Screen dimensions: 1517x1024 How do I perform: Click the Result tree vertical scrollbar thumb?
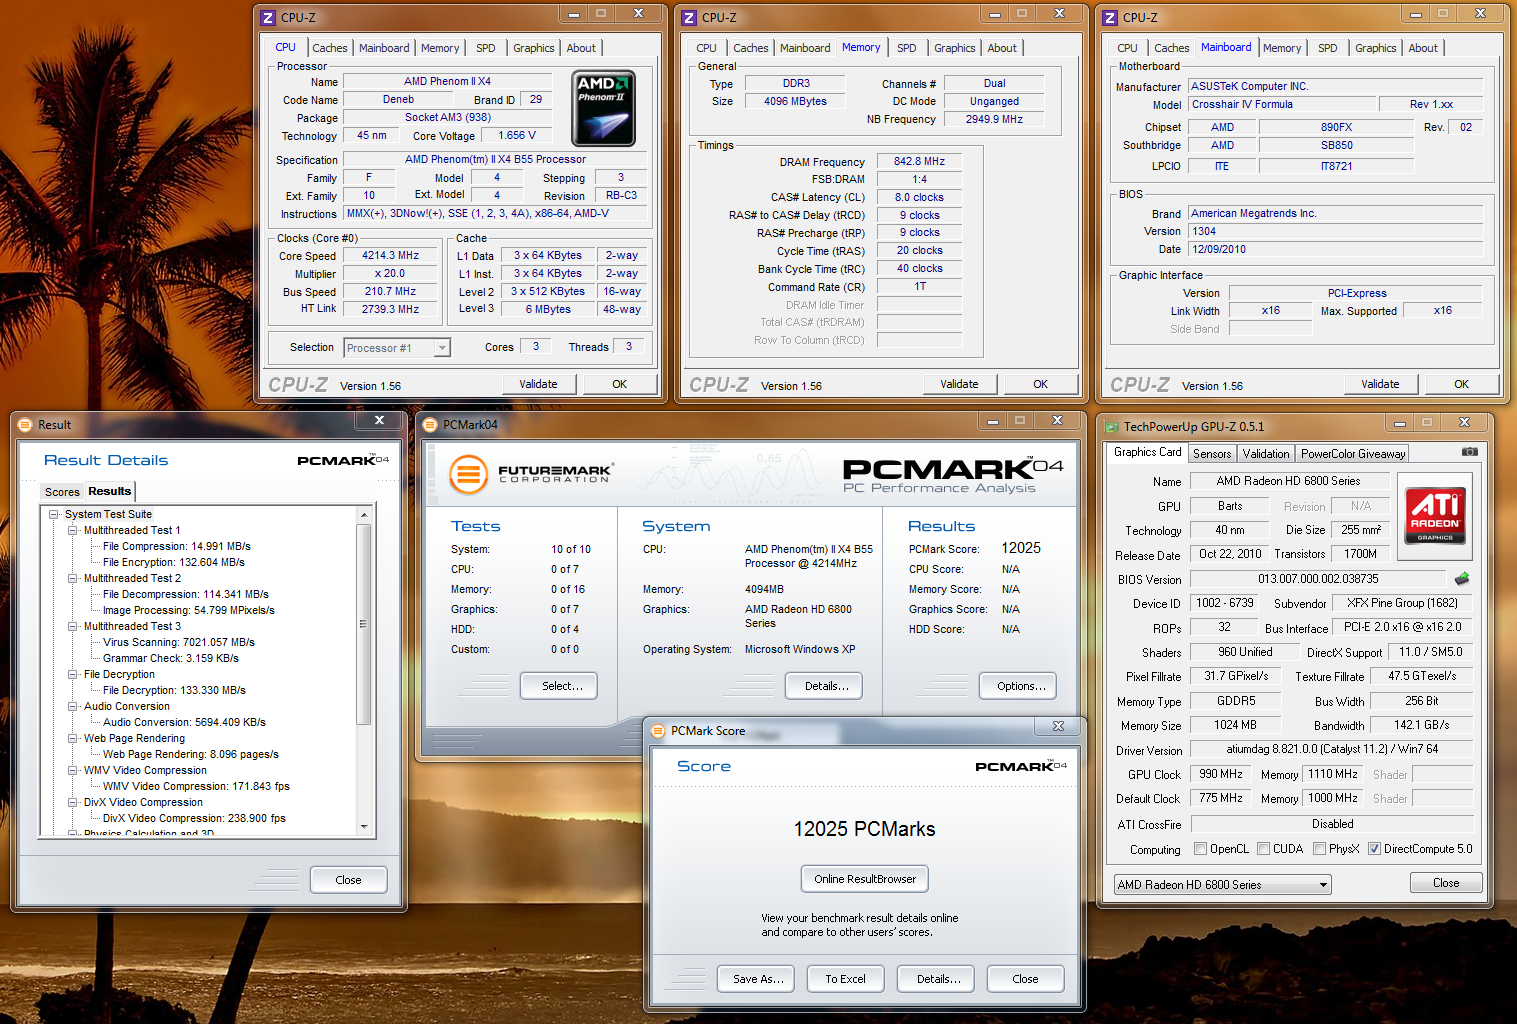click(x=364, y=624)
